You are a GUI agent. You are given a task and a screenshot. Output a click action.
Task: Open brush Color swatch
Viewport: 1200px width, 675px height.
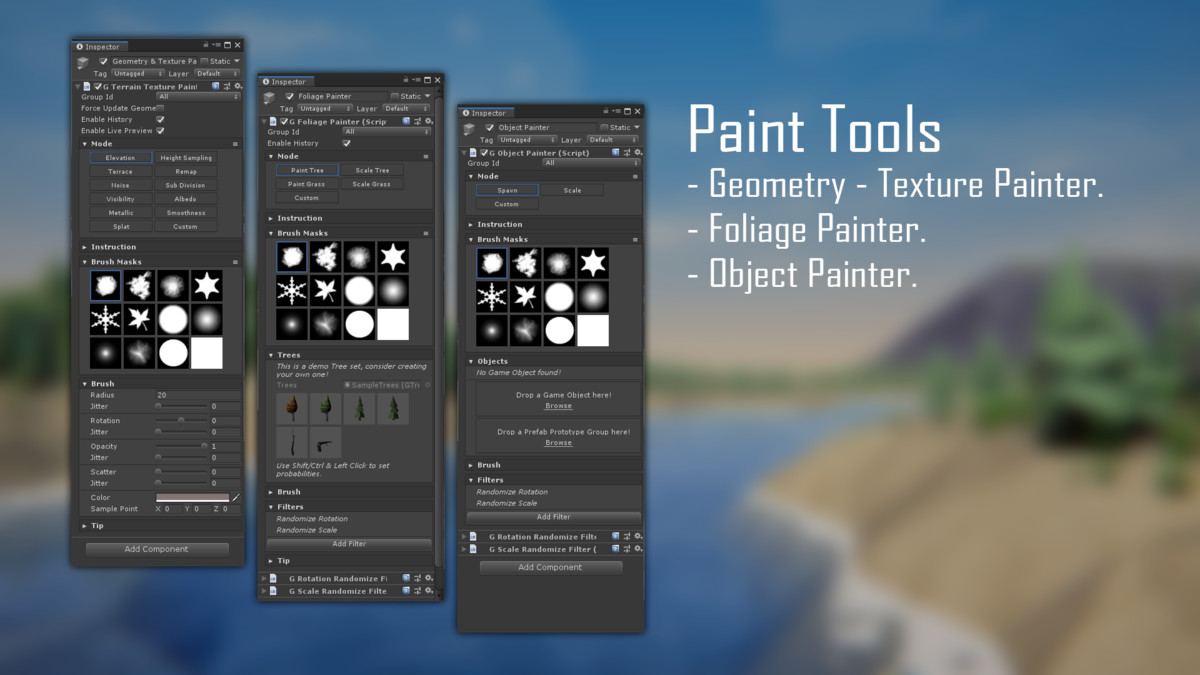coord(192,497)
